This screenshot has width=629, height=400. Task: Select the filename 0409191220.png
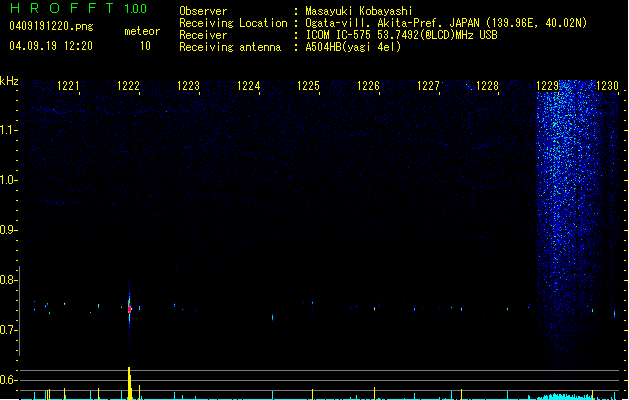pos(51,26)
